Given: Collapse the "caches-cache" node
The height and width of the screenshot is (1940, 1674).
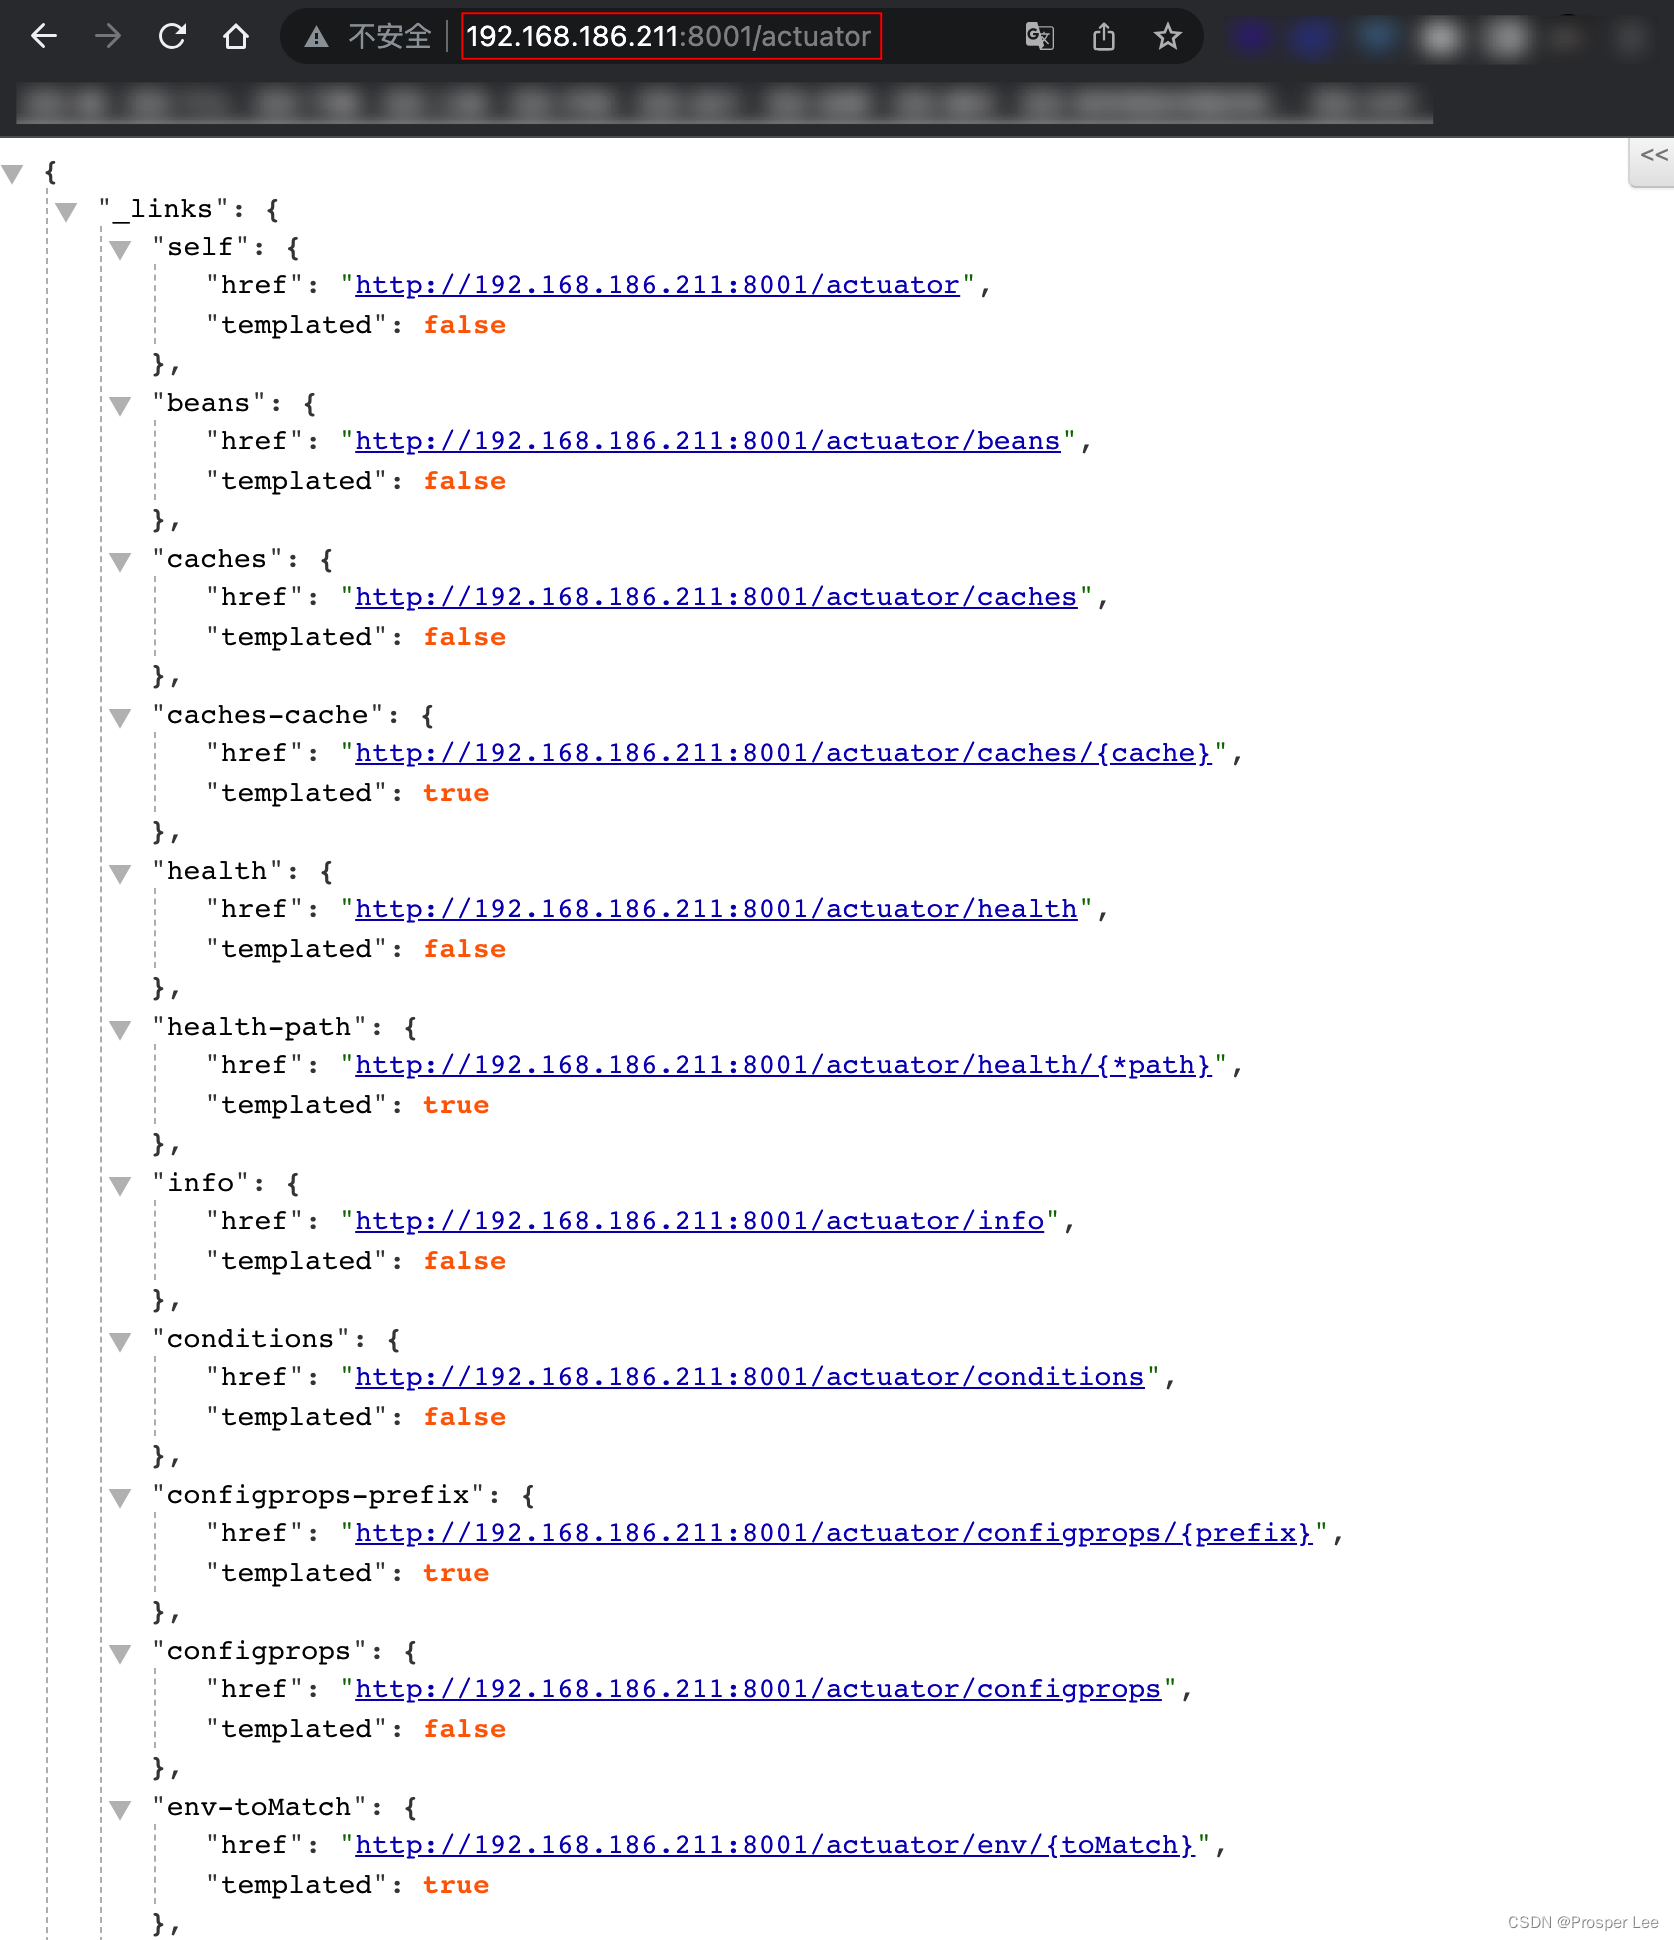Looking at the screenshot, I should [x=121, y=718].
